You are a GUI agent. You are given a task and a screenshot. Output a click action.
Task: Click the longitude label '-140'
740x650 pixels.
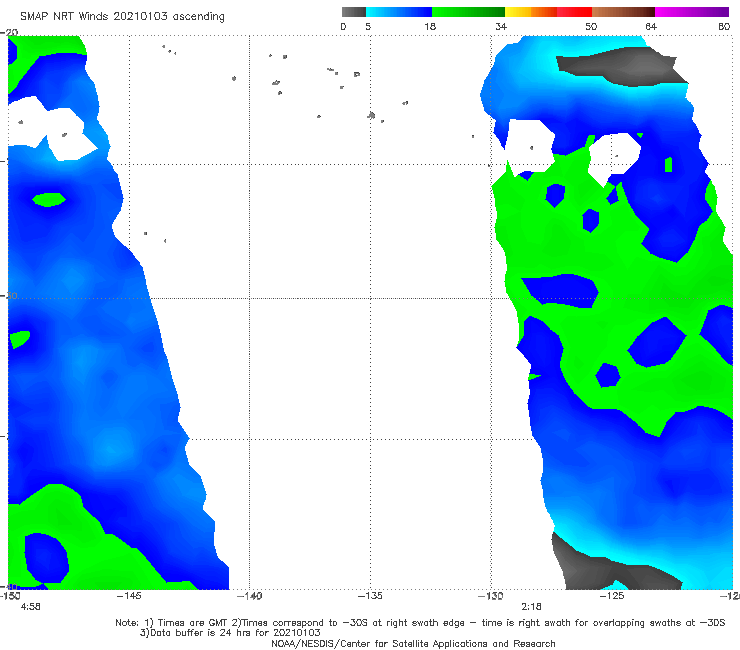250,596
